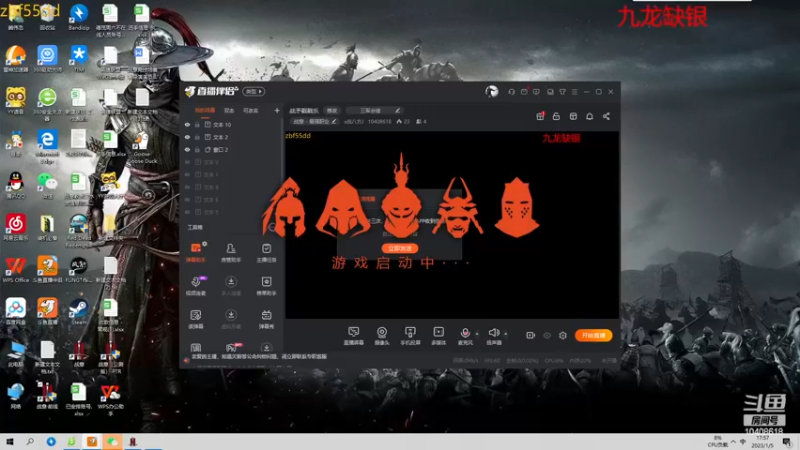Open Steam desktop shortcut

point(79,311)
